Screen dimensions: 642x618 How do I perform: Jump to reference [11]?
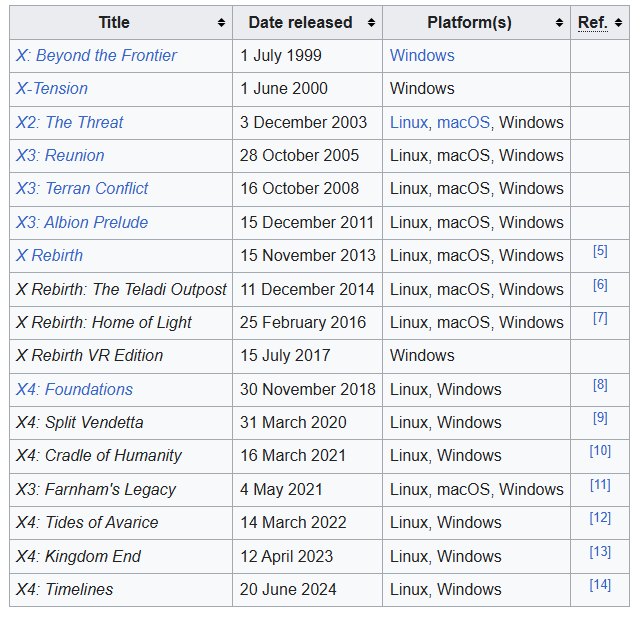point(600,485)
